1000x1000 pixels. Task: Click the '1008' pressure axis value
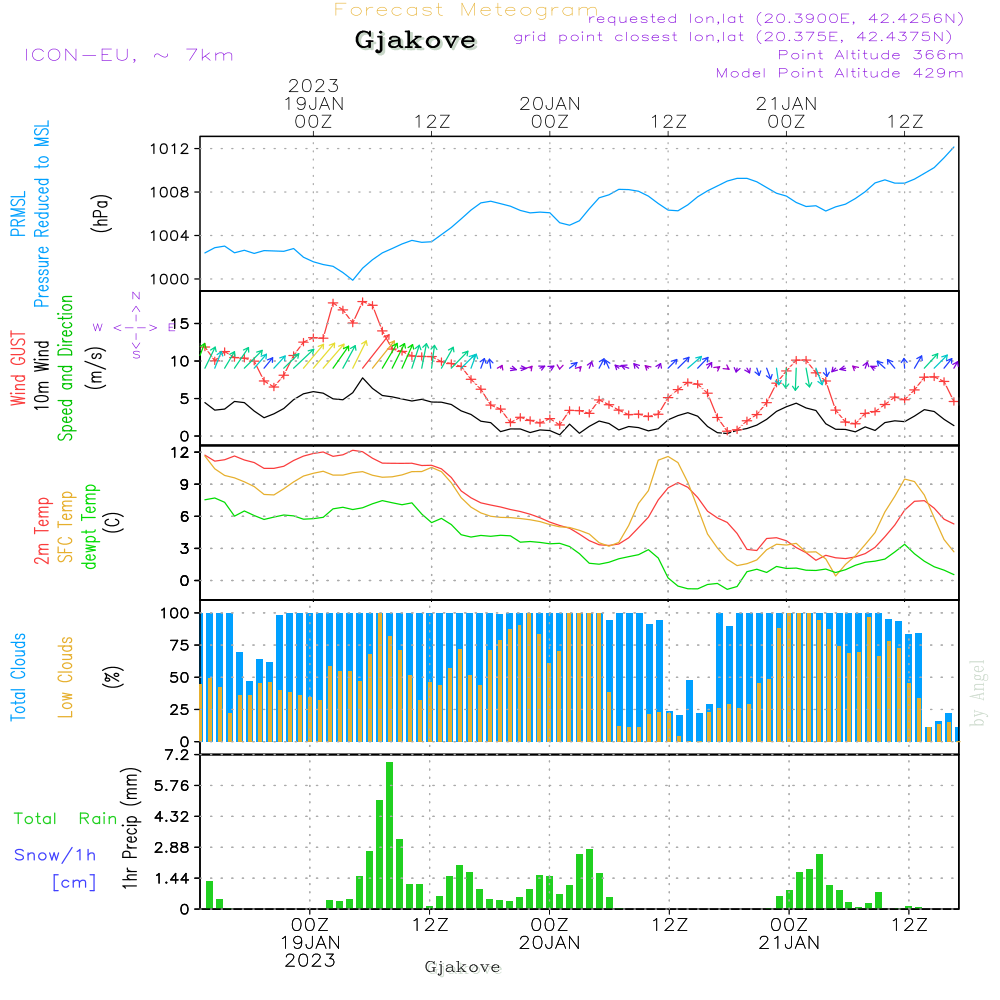(170, 193)
